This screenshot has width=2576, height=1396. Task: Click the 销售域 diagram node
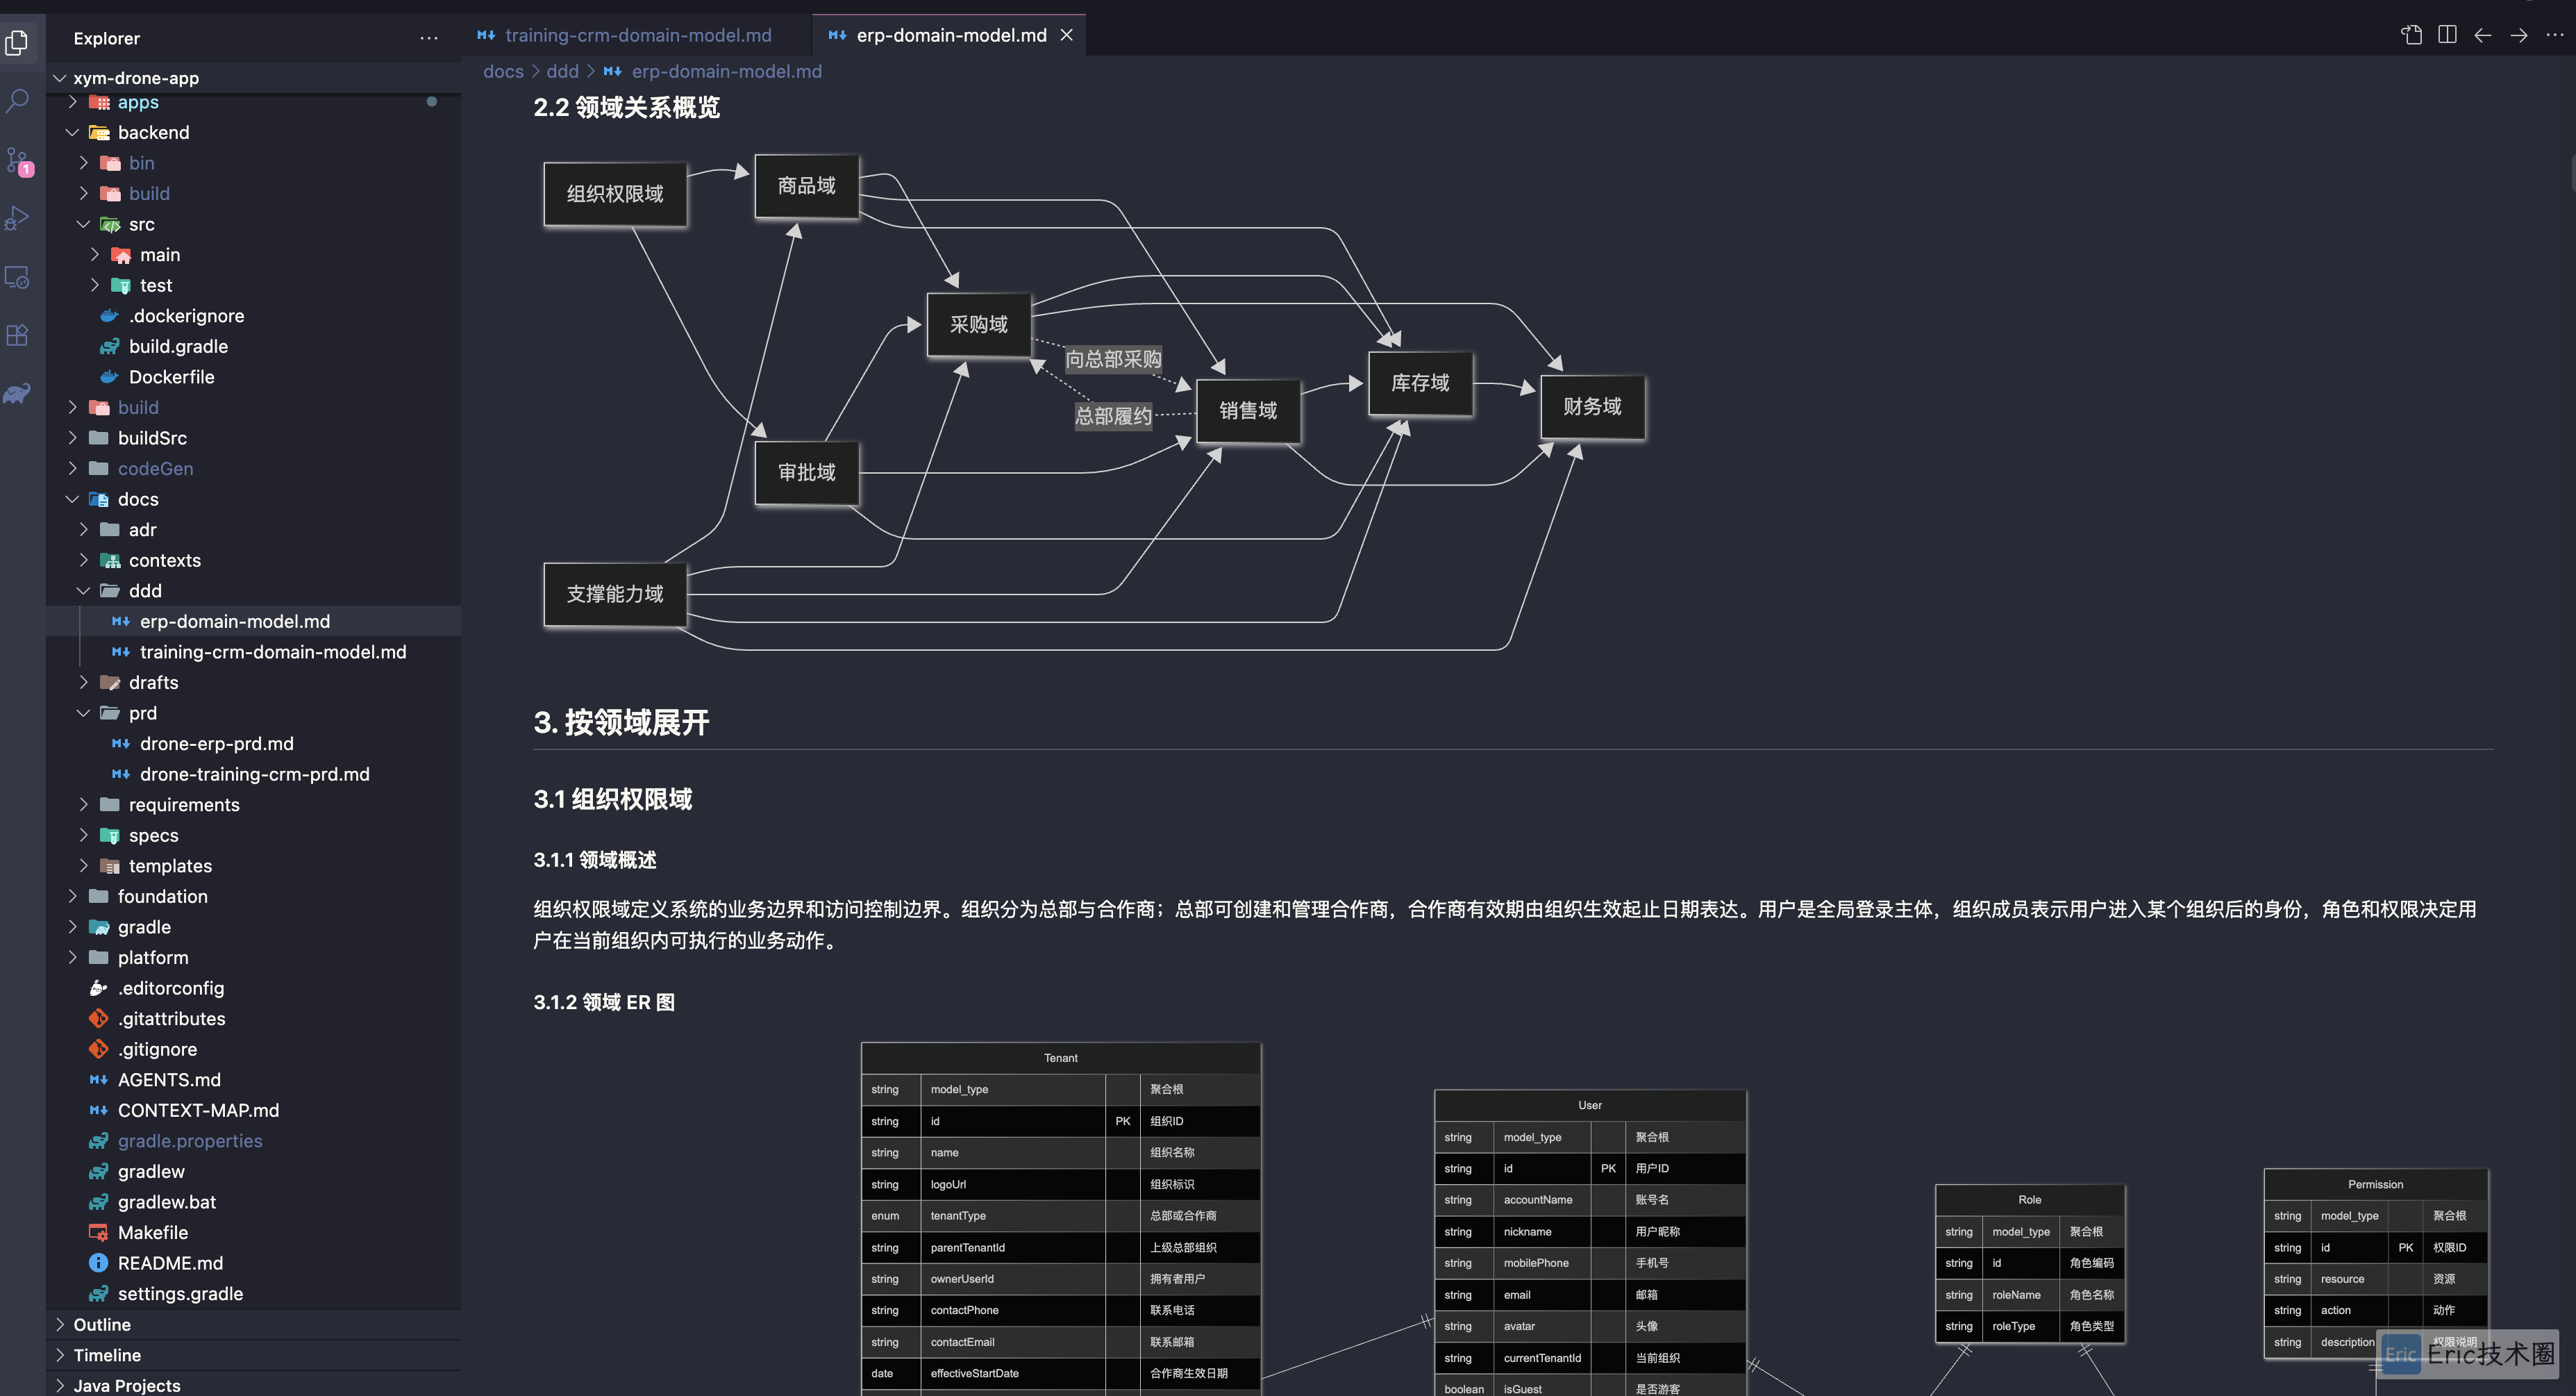(x=1248, y=410)
